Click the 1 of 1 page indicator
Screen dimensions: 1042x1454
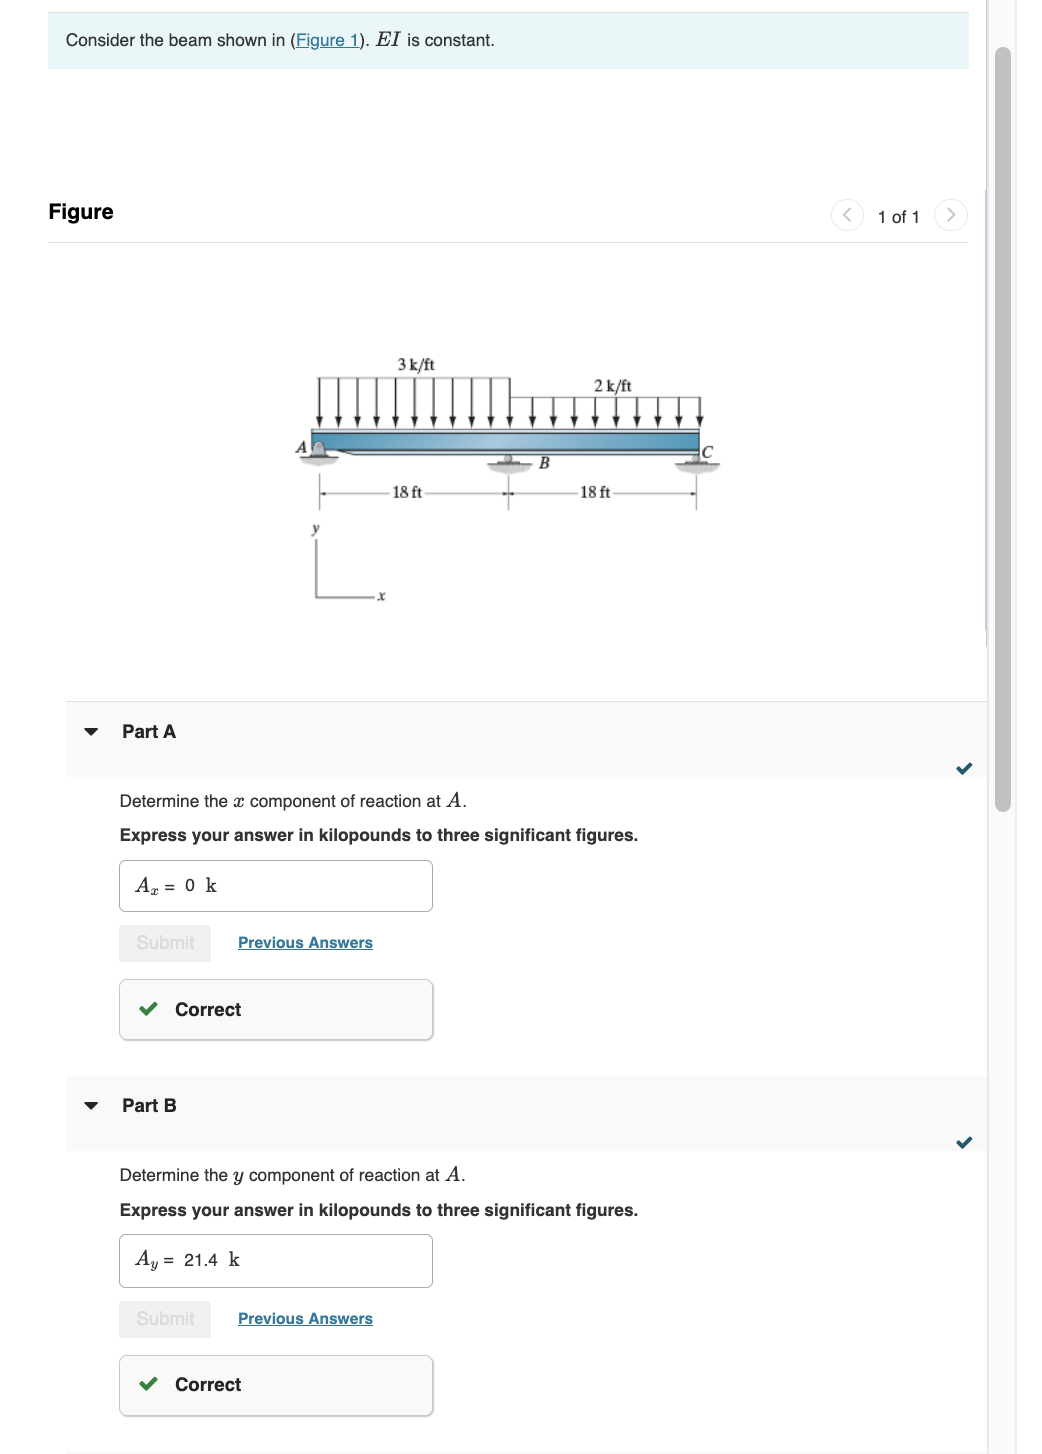pyautogui.click(x=898, y=216)
